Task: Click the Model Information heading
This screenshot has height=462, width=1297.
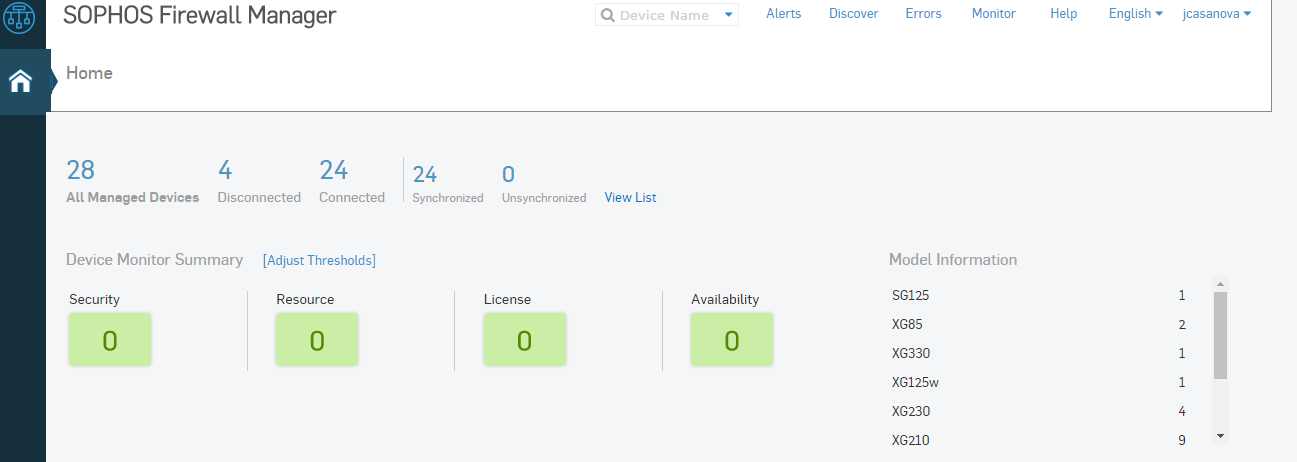Action: click(x=953, y=260)
